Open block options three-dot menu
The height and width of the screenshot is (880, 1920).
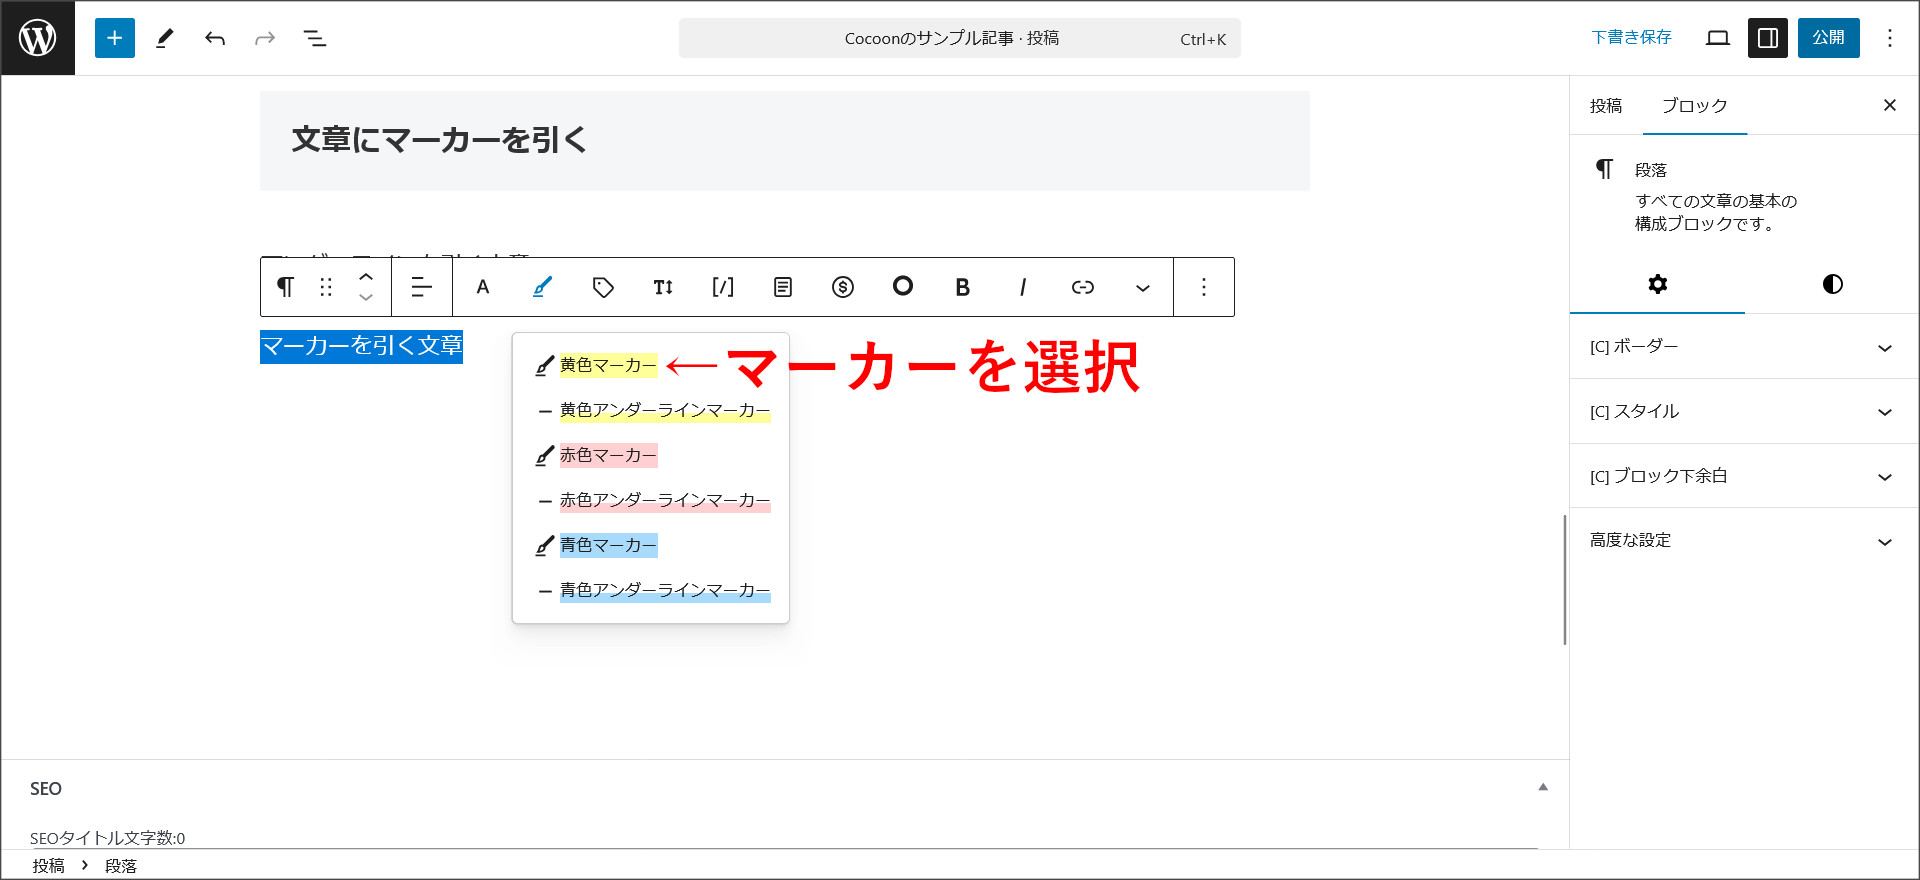(1204, 287)
